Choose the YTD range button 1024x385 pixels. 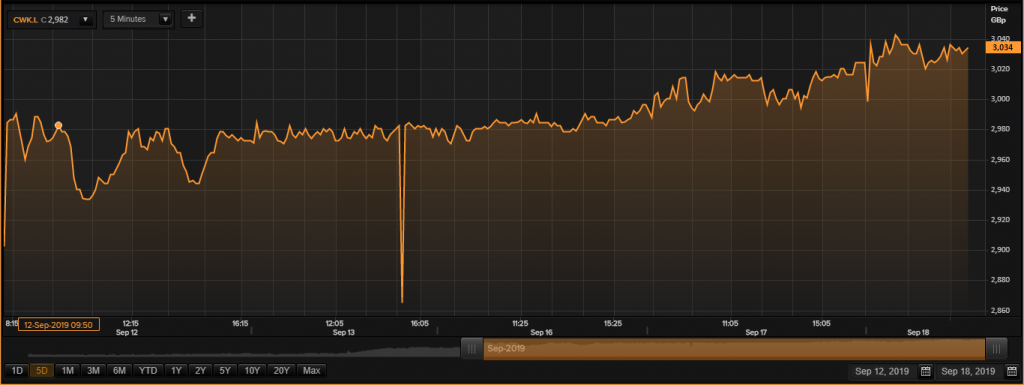pyautogui.click(x=148, y=371)
